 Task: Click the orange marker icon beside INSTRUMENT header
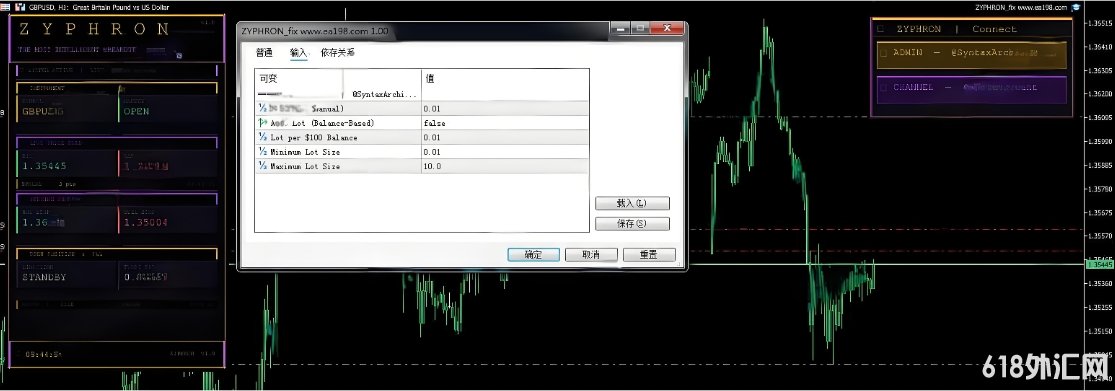[121, 89]
